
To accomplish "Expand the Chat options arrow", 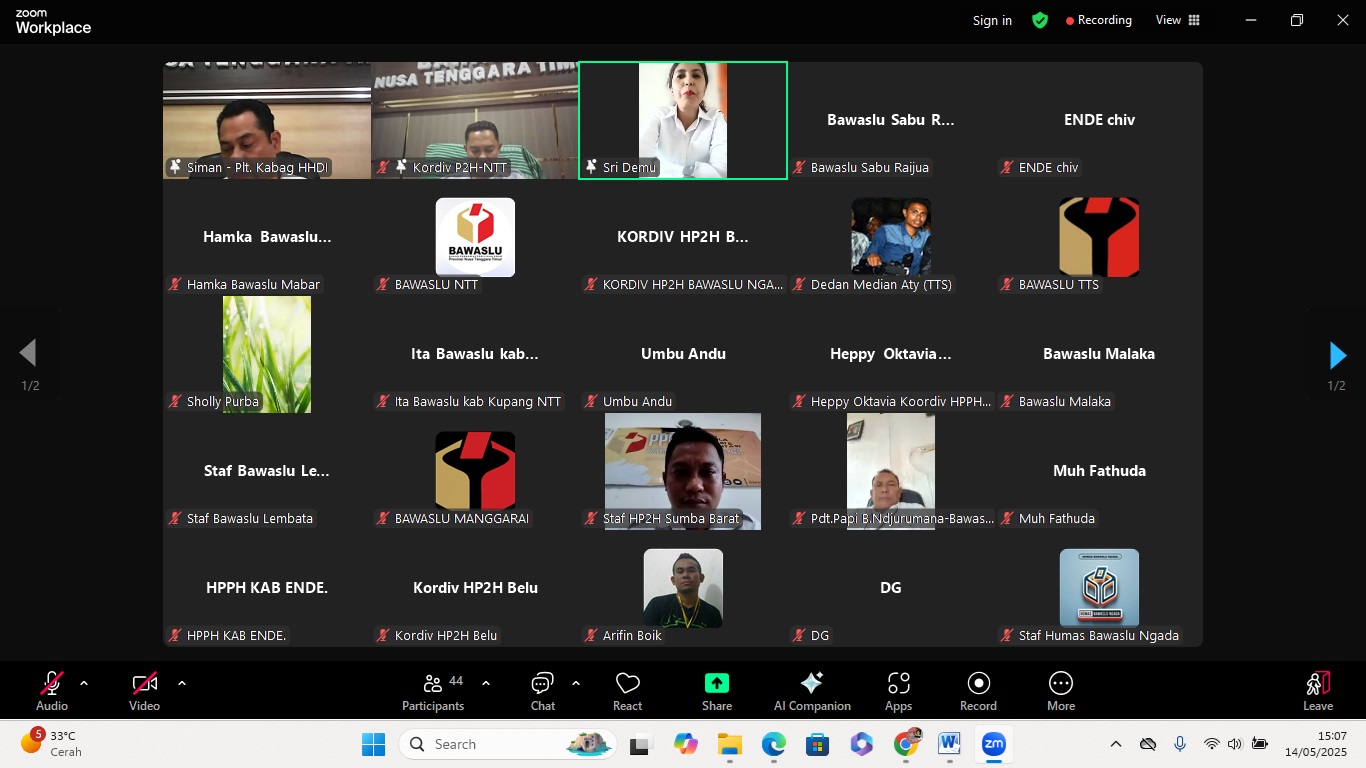I will pos(576,684).
